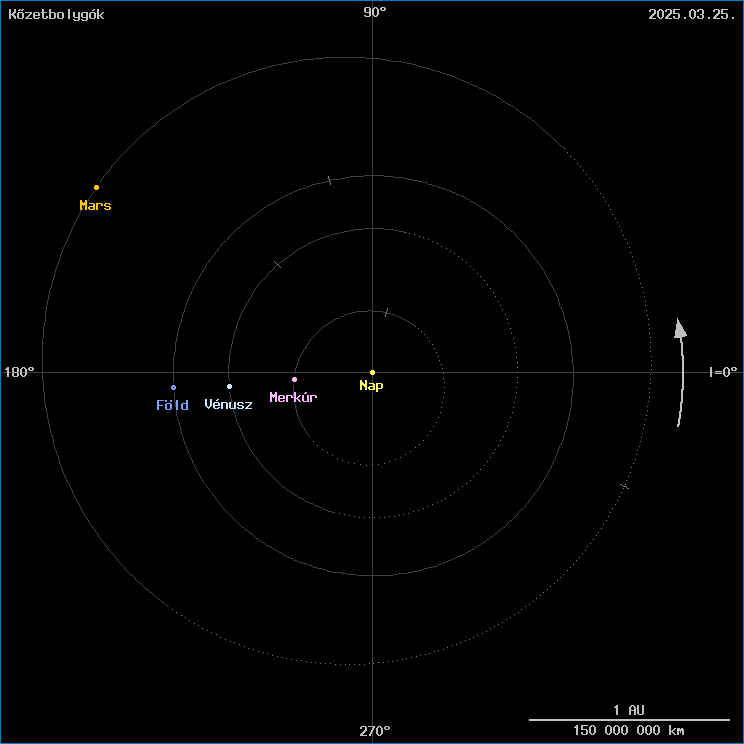Click the Föld text label
The height and width of the screenshot is (744, 744).
point(172,405)
